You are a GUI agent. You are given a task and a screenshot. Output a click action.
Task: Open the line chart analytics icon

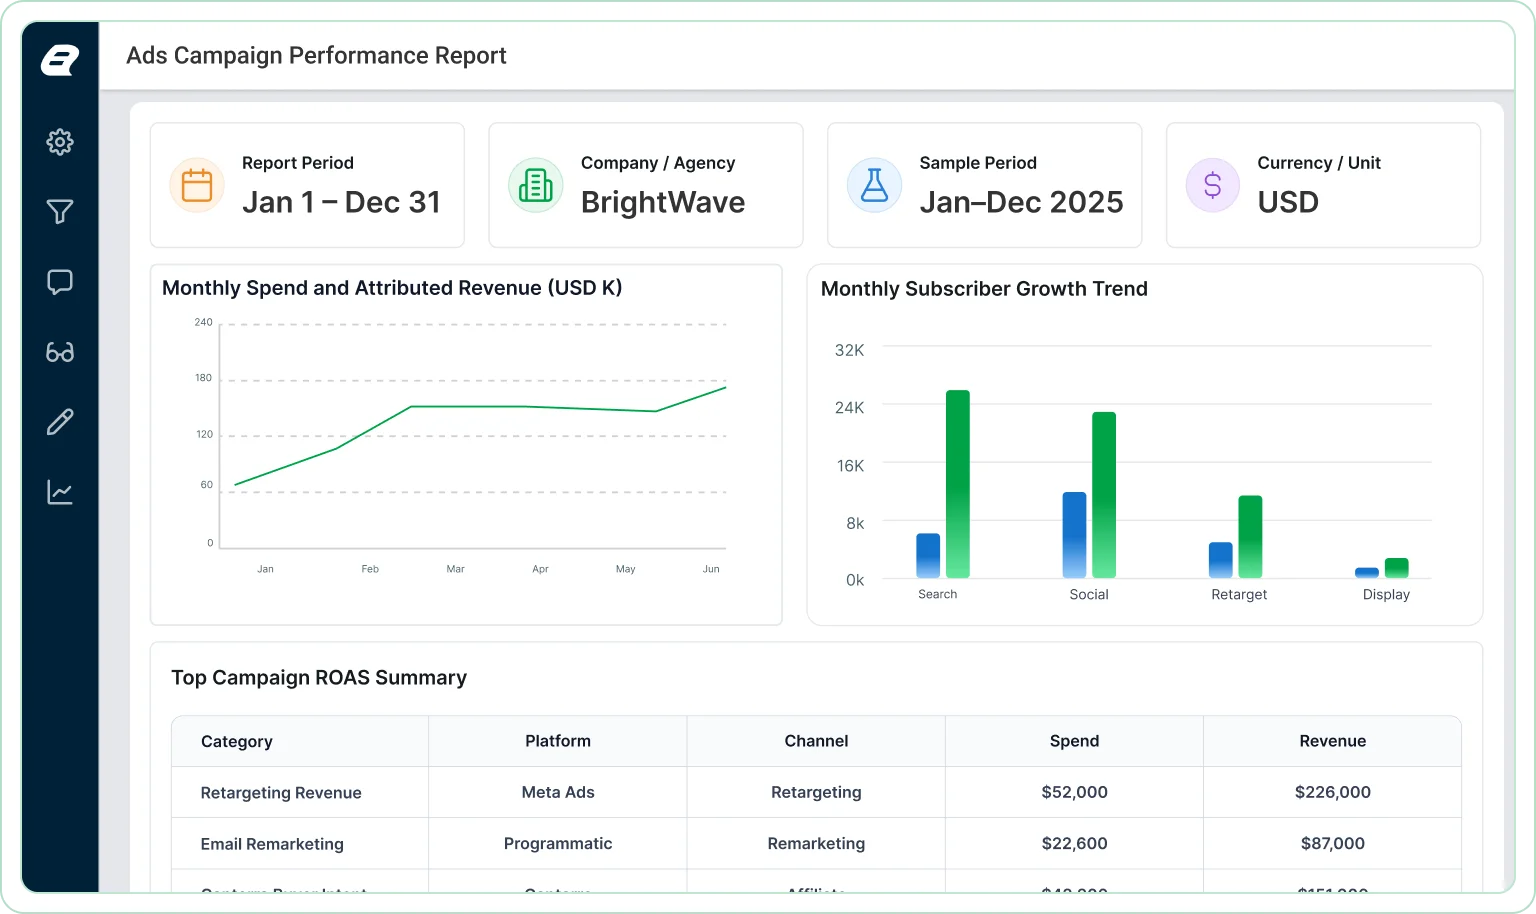point(60,492)
